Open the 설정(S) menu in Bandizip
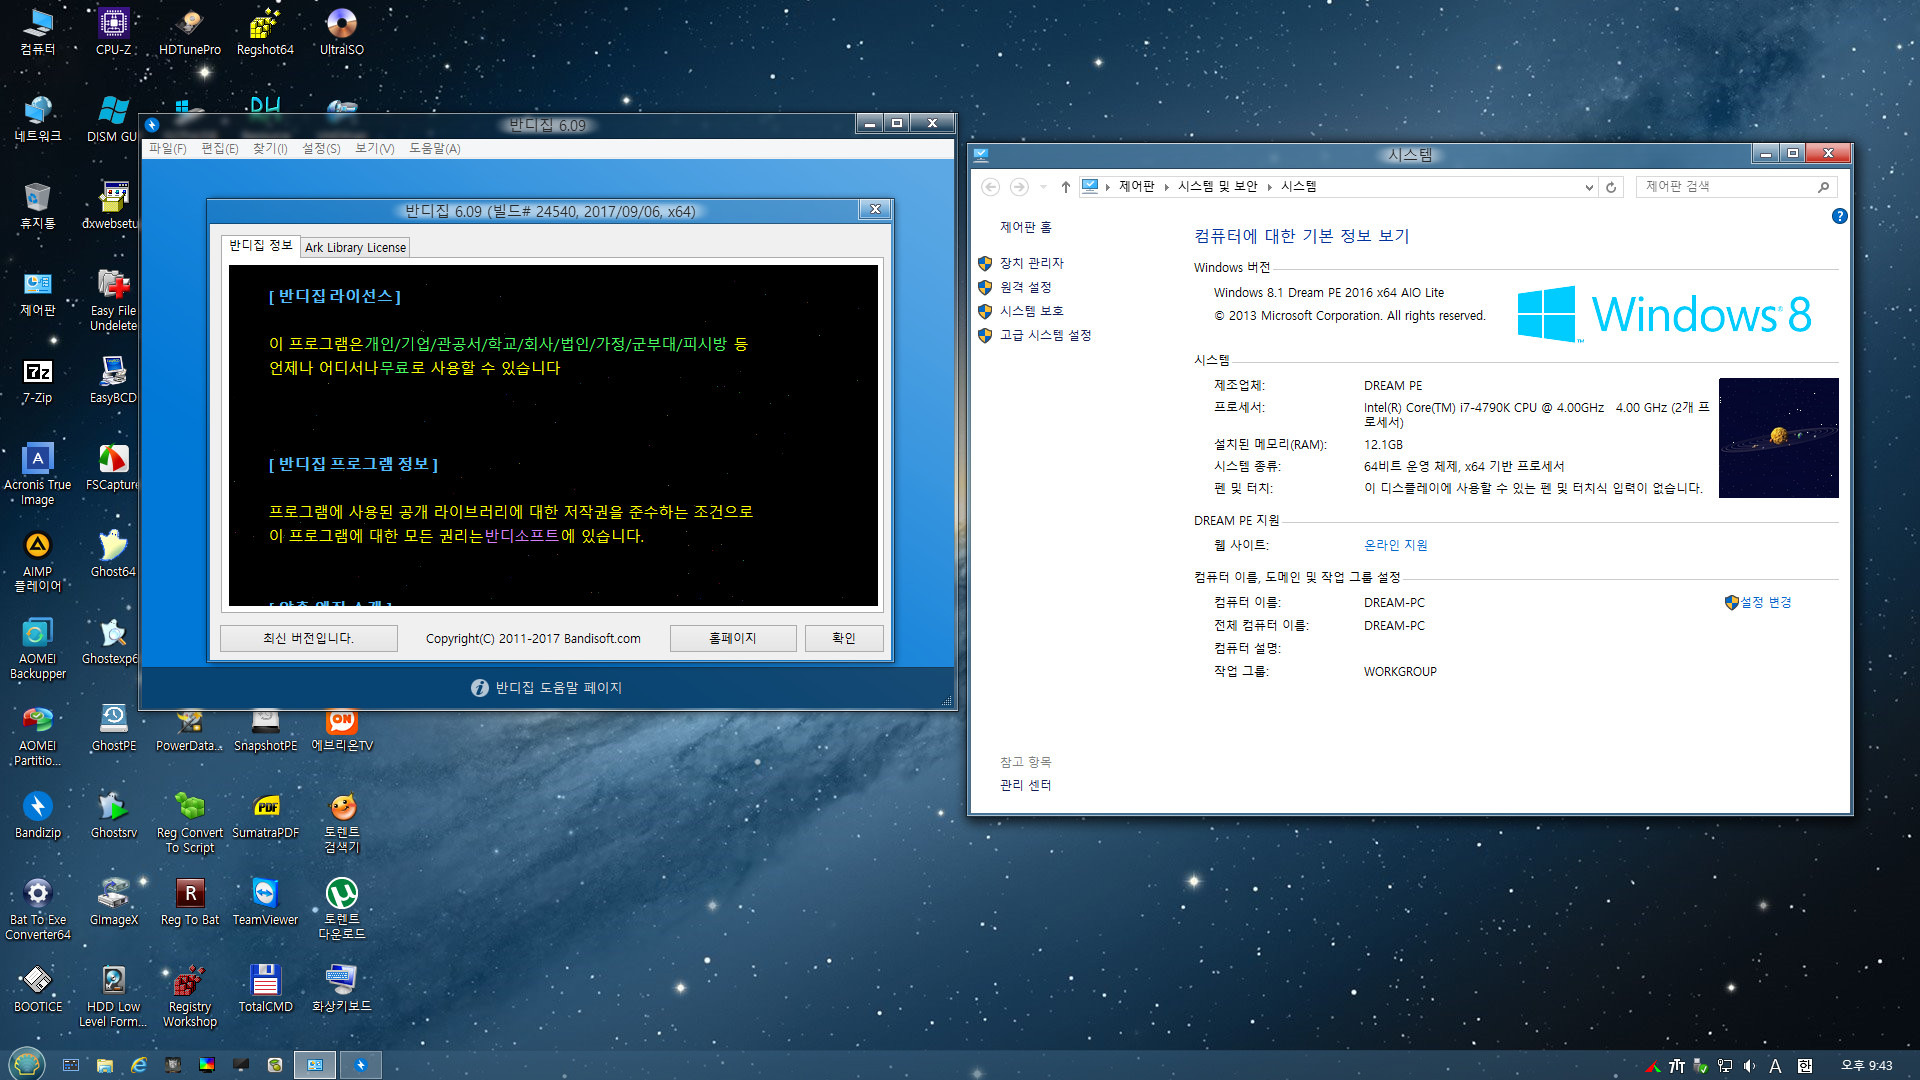 pyautogui.click(x=321, y=148)
